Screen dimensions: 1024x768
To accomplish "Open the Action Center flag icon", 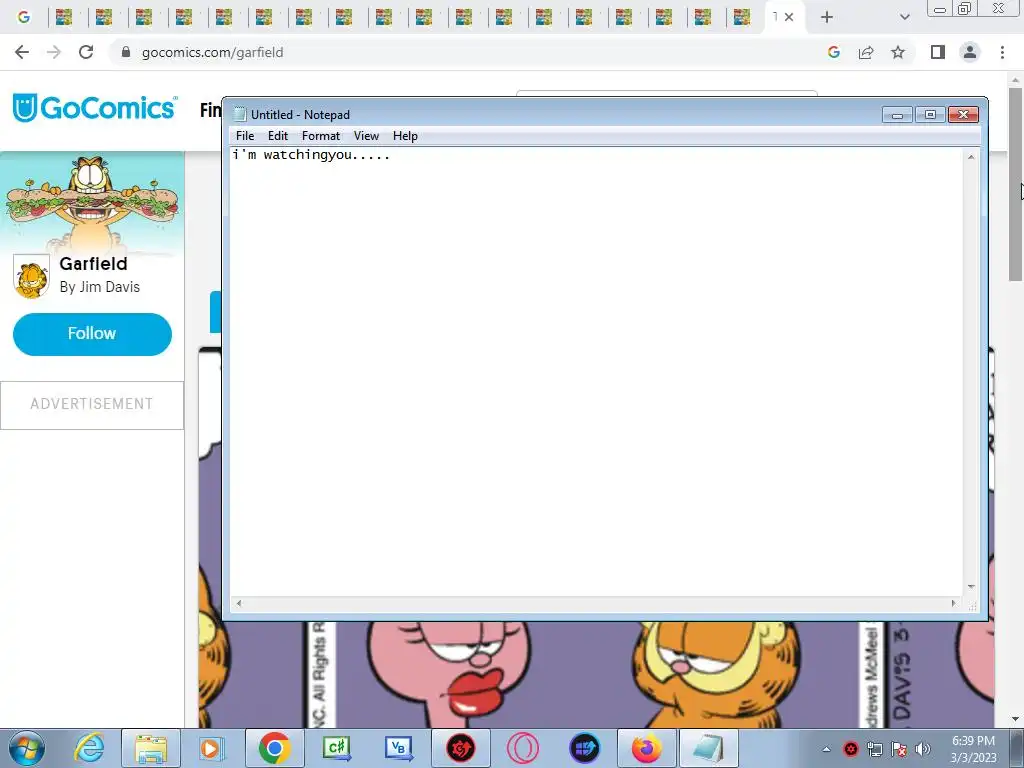I will click(x=899, y=749).
